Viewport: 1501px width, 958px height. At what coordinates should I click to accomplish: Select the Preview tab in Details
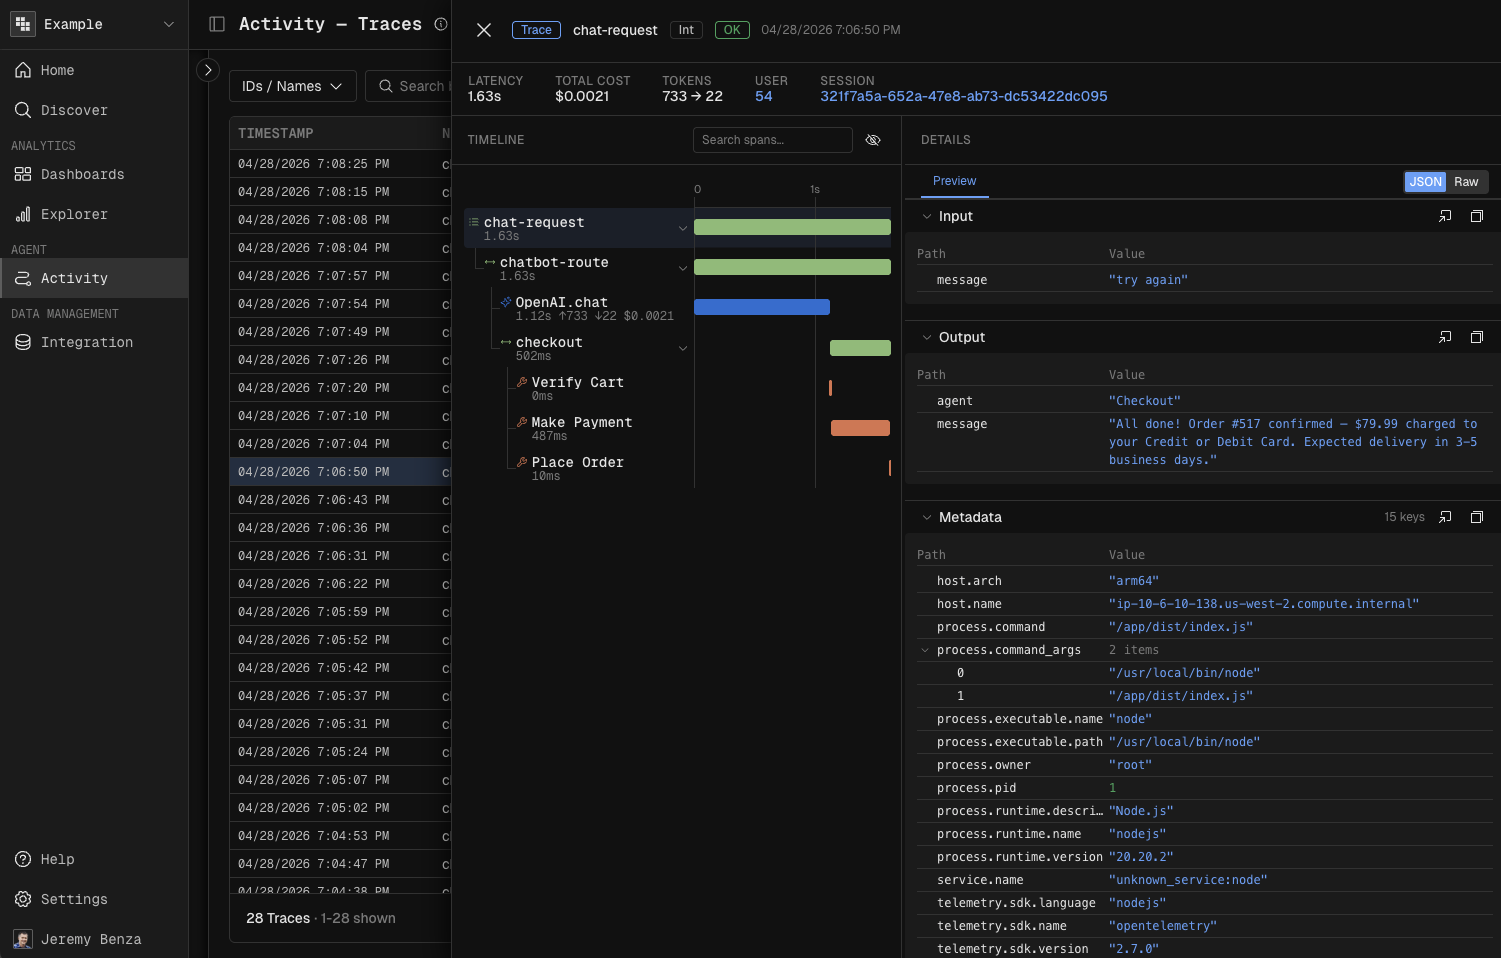pos(954,181)
